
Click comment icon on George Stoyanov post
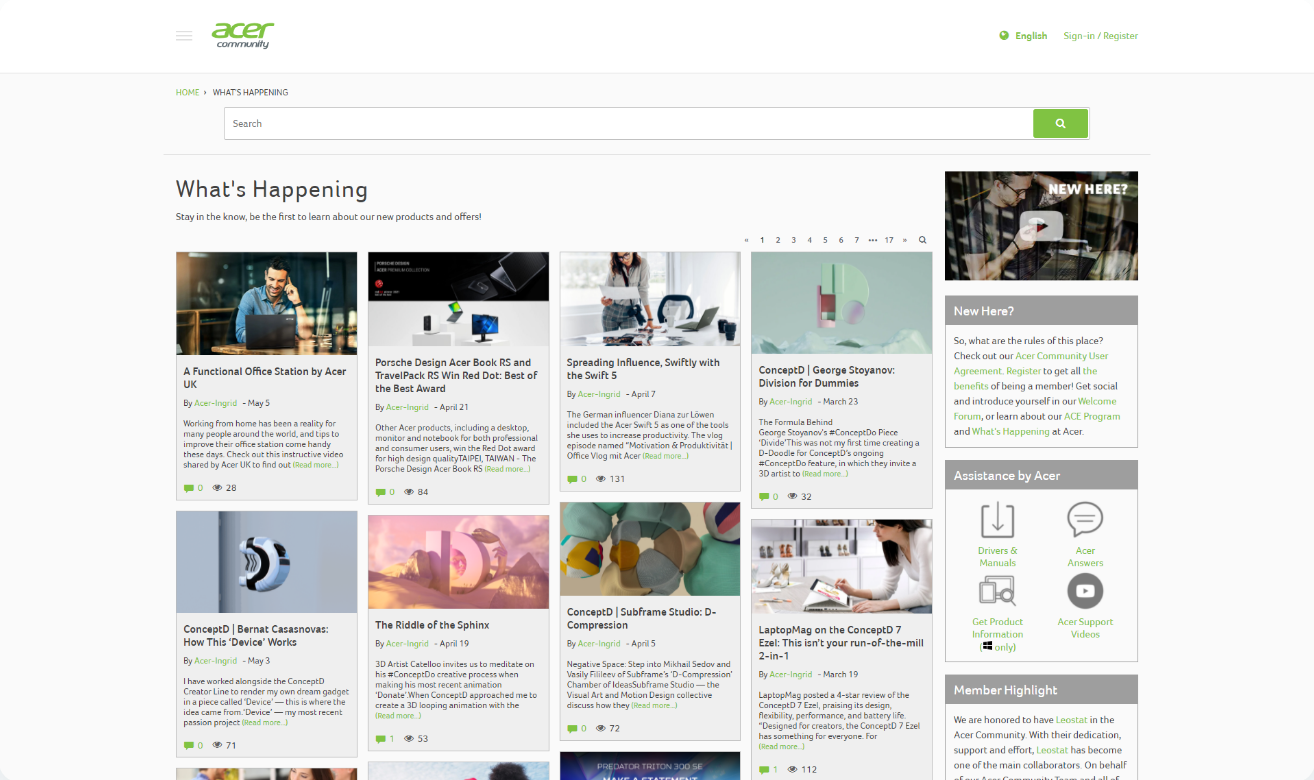tap(763, 497)
